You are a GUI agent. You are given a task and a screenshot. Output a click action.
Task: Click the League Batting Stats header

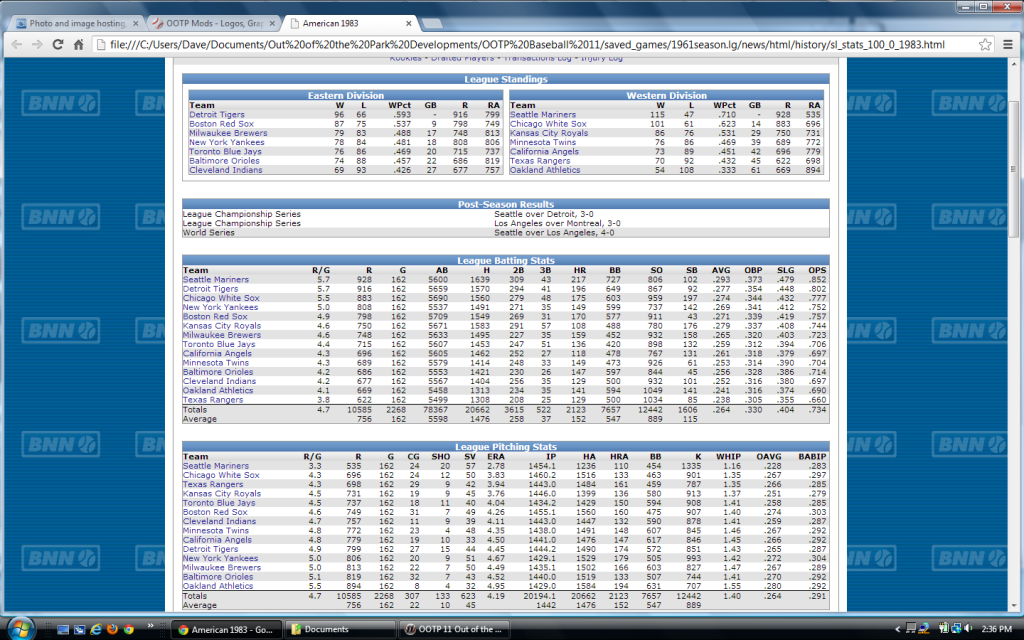coord(505,261)
